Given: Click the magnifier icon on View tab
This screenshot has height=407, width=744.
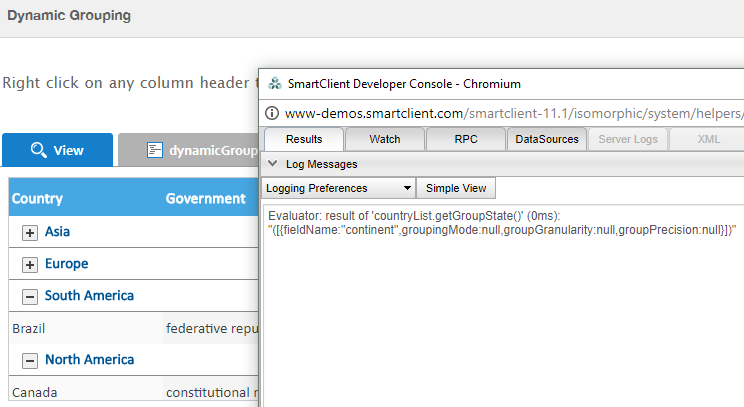Looking at the screenshot, I should pos(38,150).
